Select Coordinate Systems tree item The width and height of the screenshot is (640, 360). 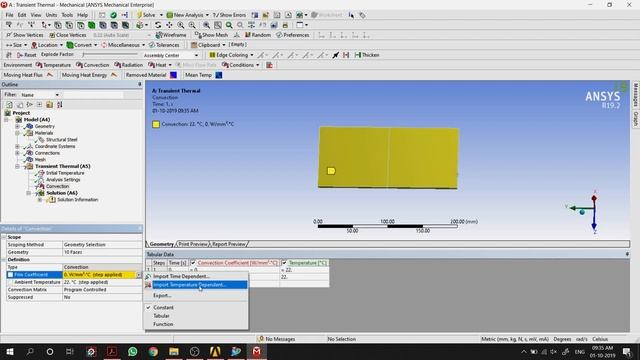[55, 146]
